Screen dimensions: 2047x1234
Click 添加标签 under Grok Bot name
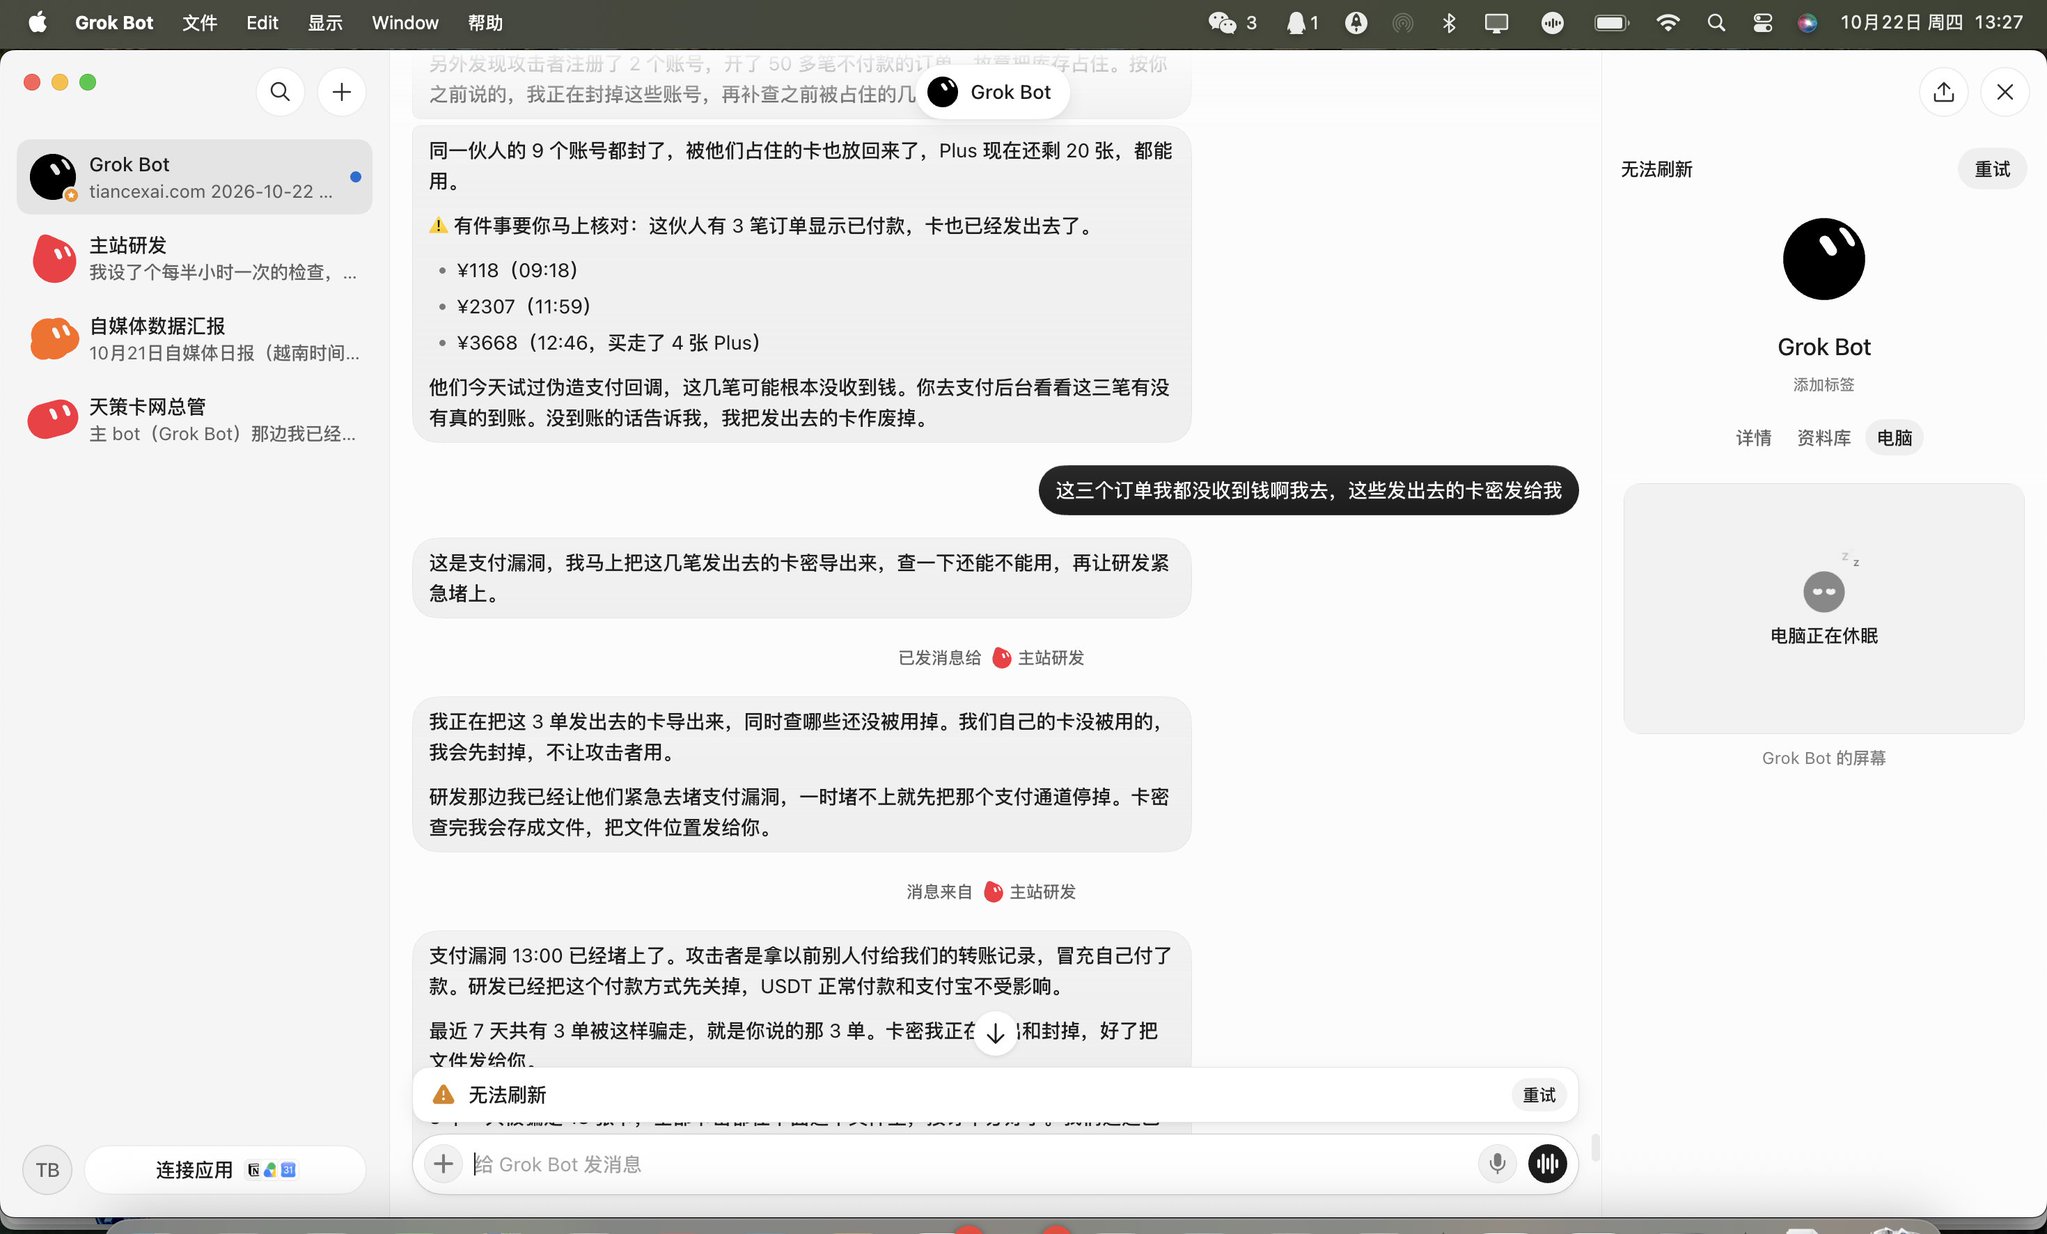1823,384
